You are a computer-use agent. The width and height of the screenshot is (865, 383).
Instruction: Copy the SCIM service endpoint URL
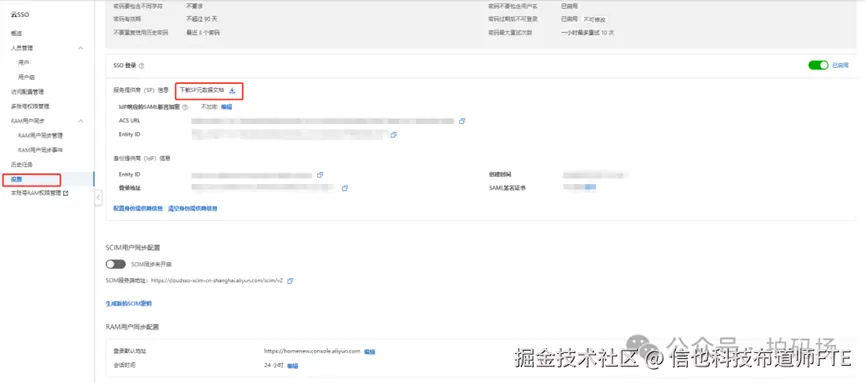point(290,280)
